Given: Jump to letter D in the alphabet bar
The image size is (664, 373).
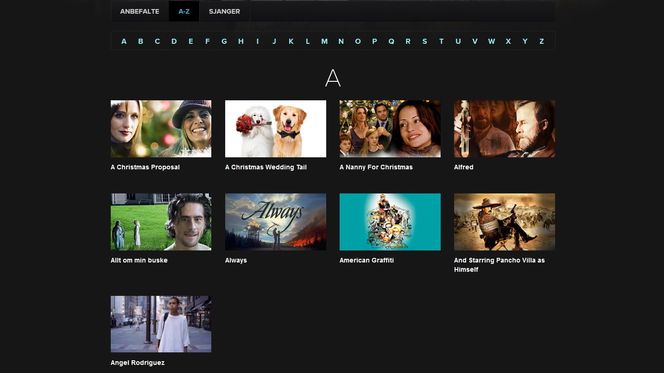Looking at the screenshot, I should tap(174, 41).
